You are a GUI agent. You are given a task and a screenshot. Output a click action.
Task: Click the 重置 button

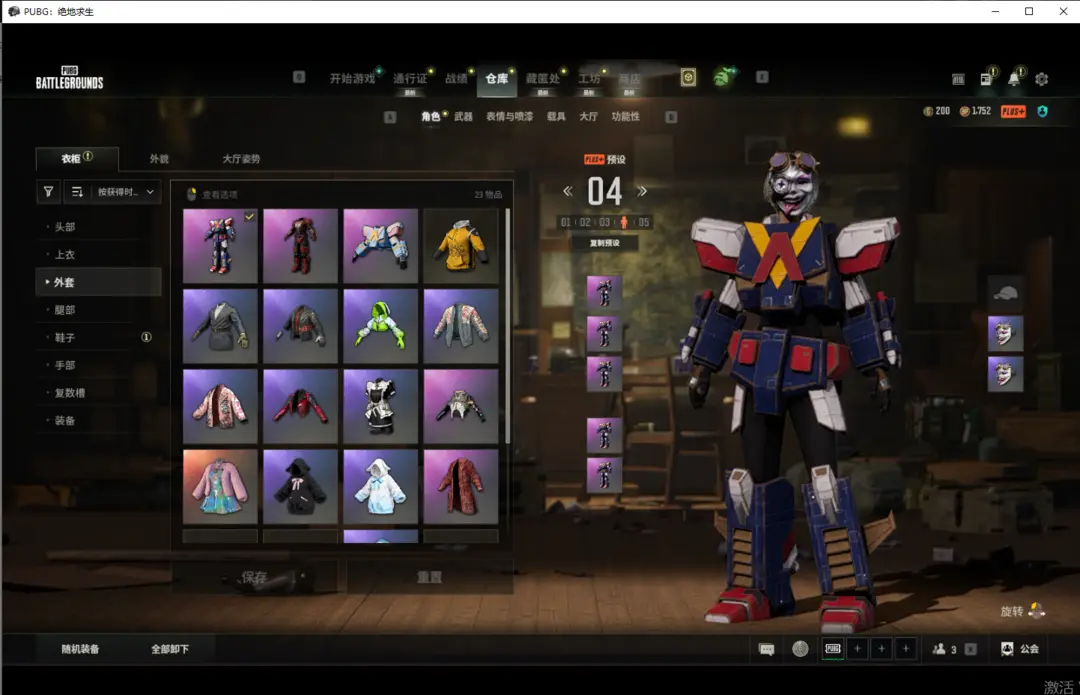coord(430,577)
